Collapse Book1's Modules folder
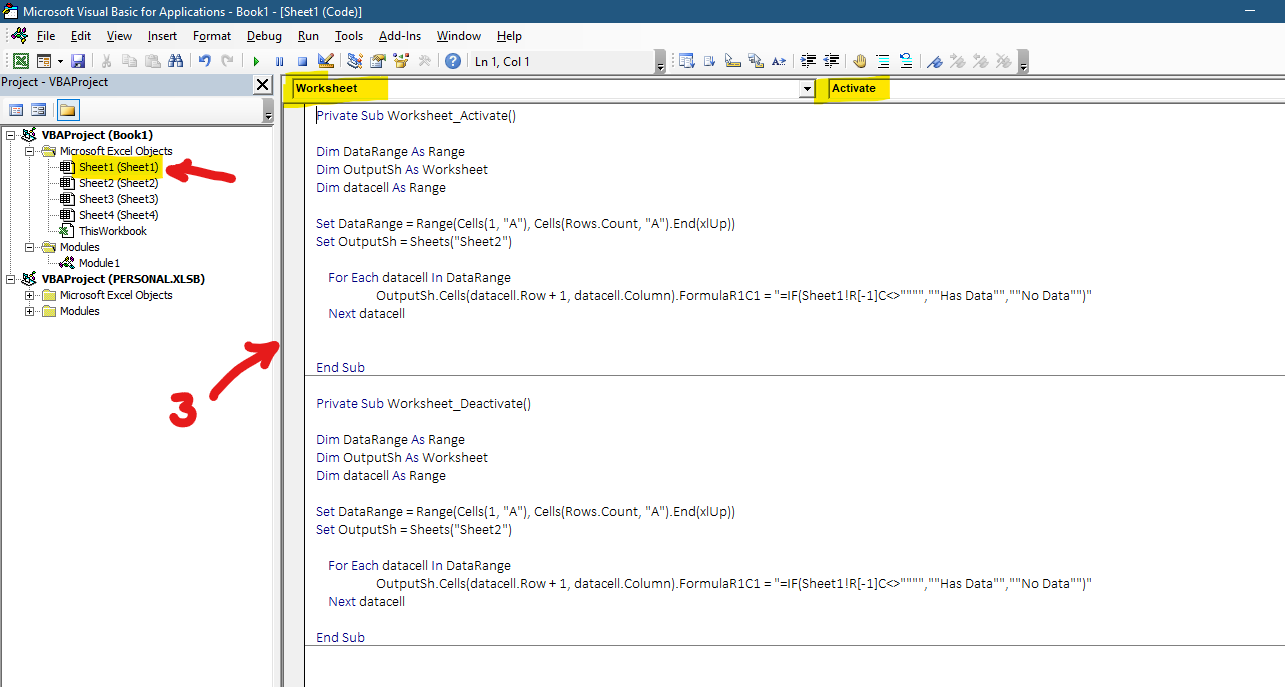The width and height of the screenshot is (1285, 687). tap(30, 247)
